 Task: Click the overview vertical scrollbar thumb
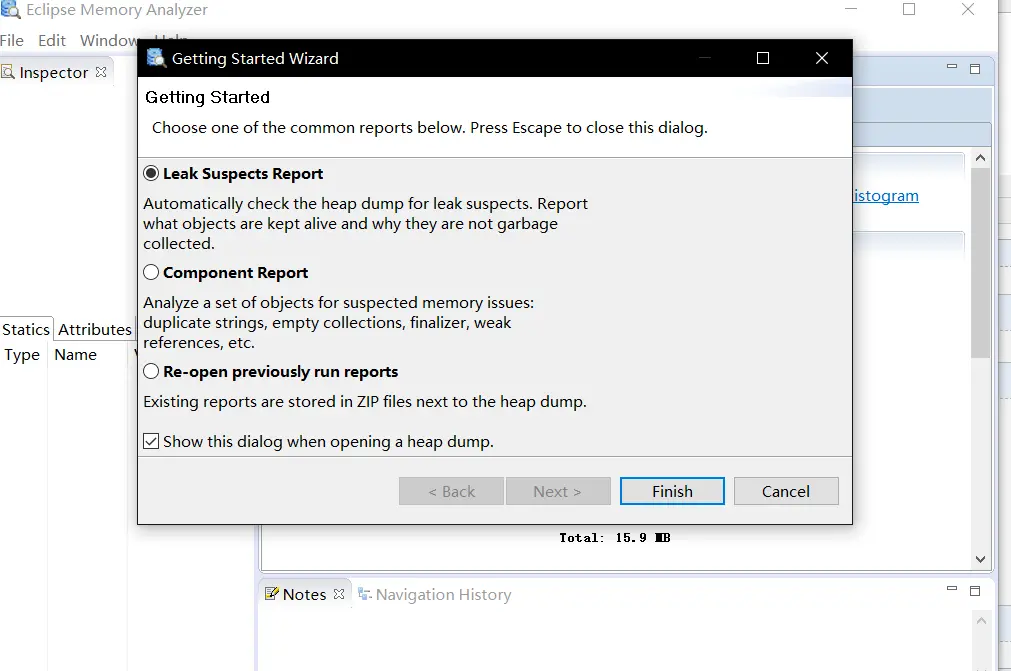(980, 262)
